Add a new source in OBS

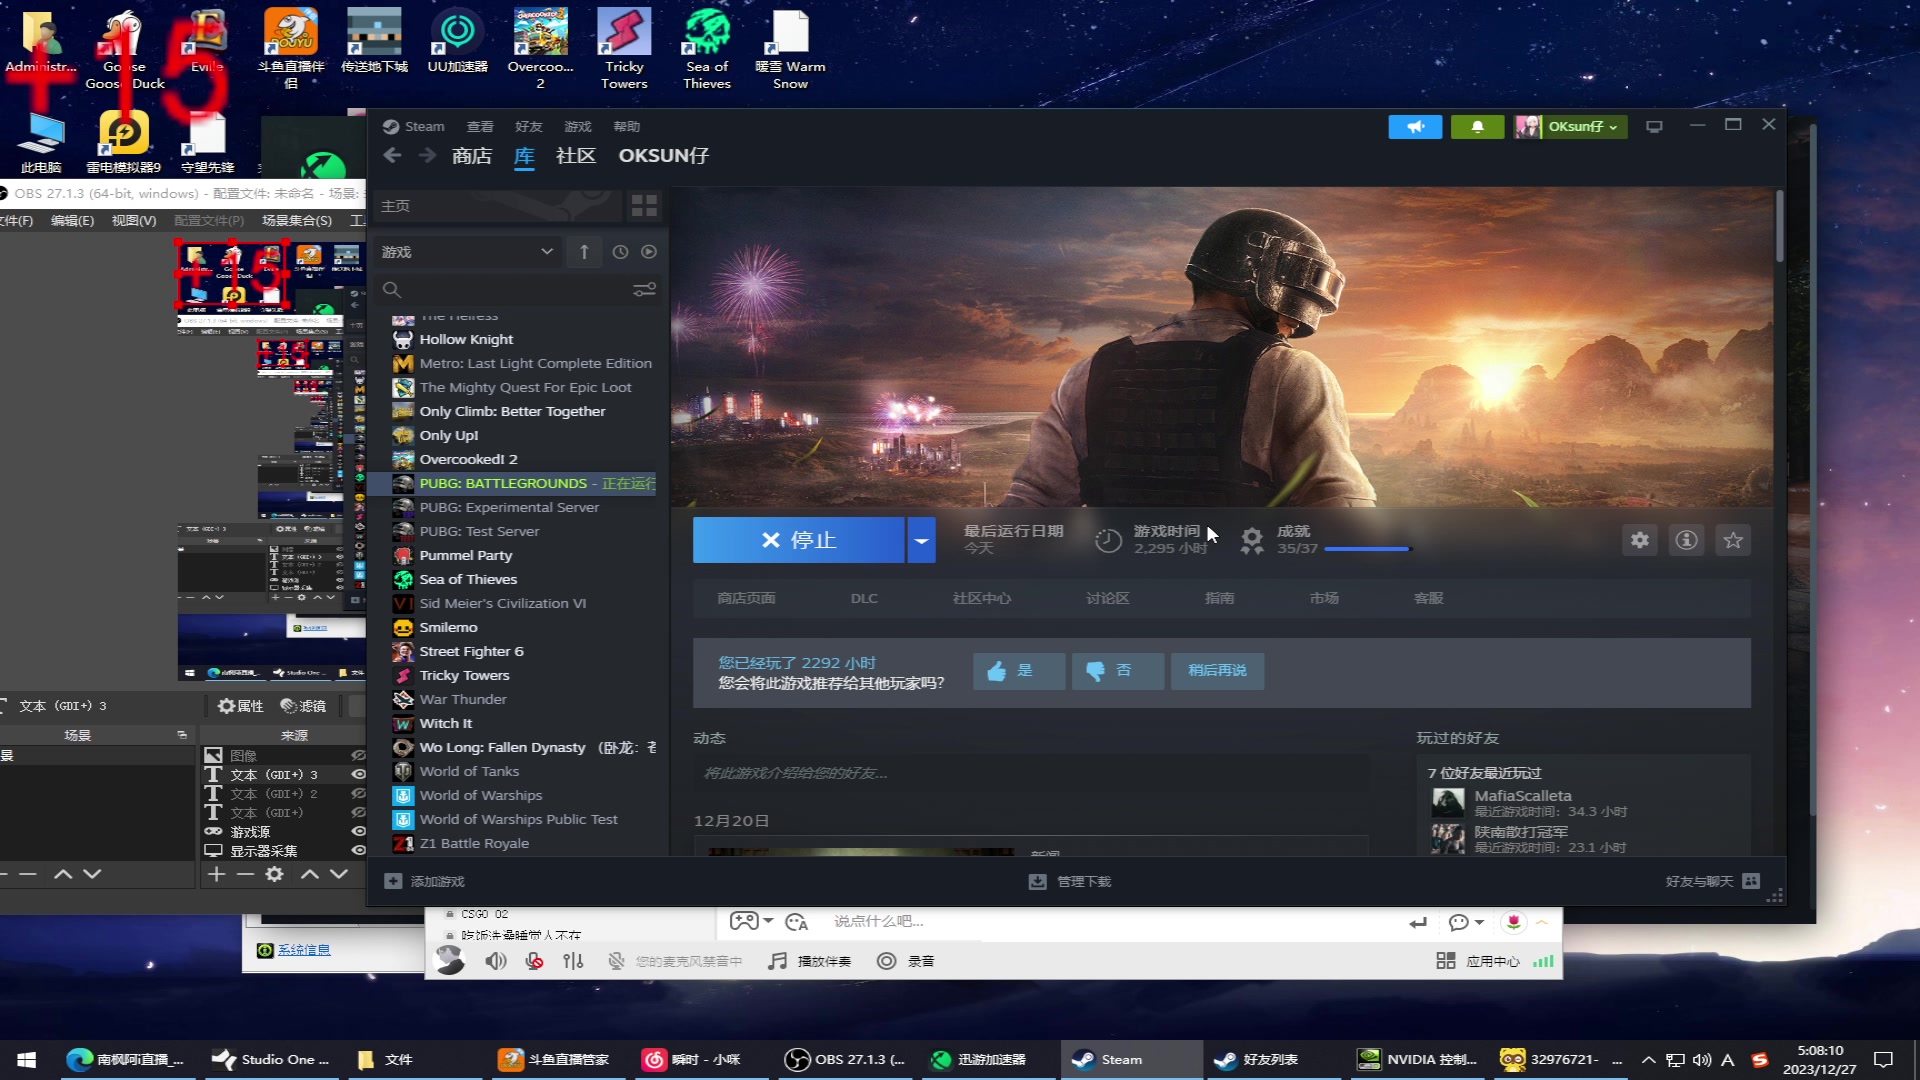tap(217, 874)
